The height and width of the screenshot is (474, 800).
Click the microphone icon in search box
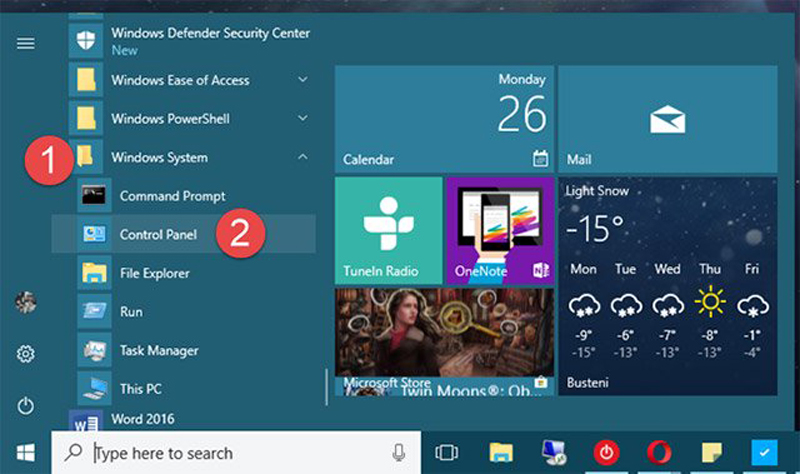399,453
